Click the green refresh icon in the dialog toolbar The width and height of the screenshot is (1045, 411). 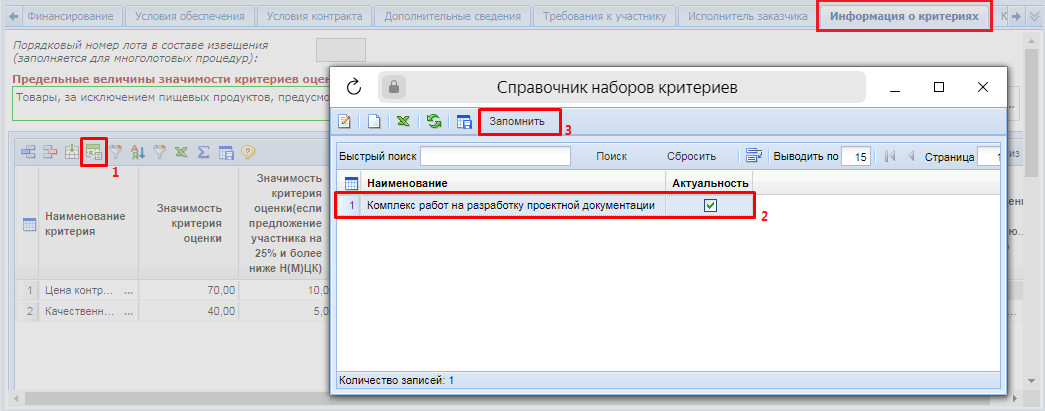click(434, 122)
